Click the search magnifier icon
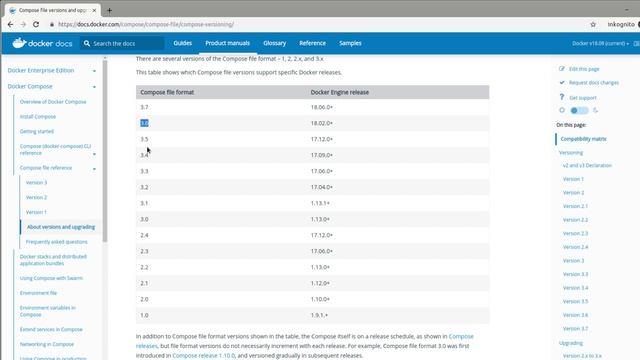This screenshot has height=360, width=640. tap(87, 43)
